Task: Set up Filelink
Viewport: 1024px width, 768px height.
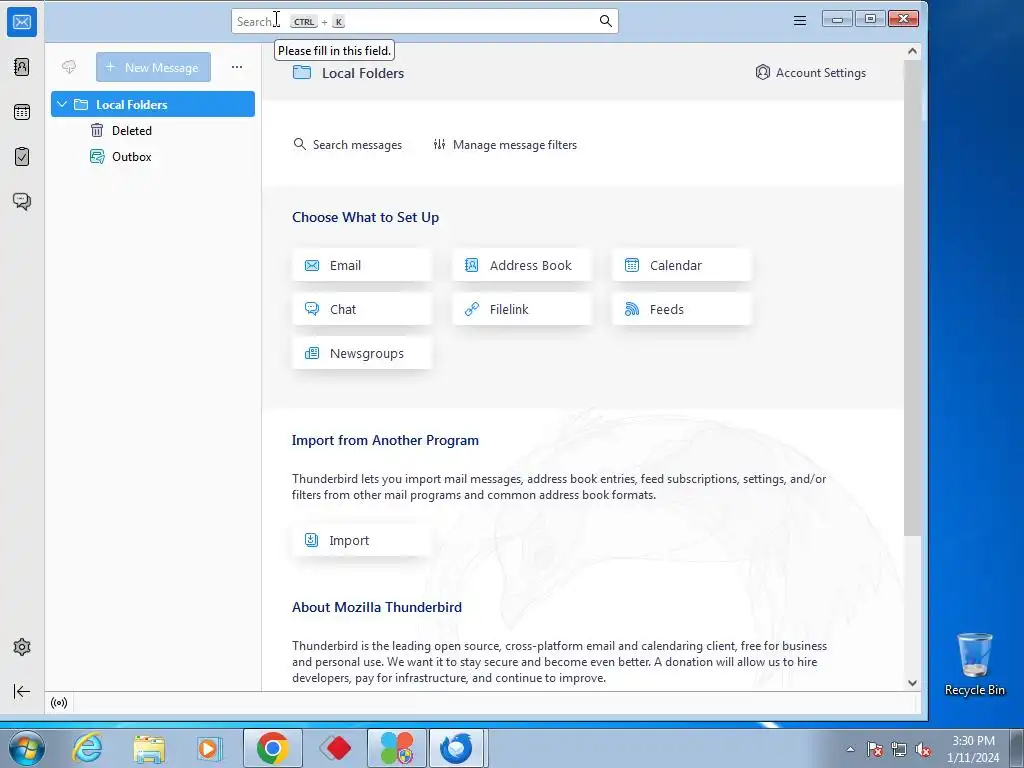Action: point(522,309)
